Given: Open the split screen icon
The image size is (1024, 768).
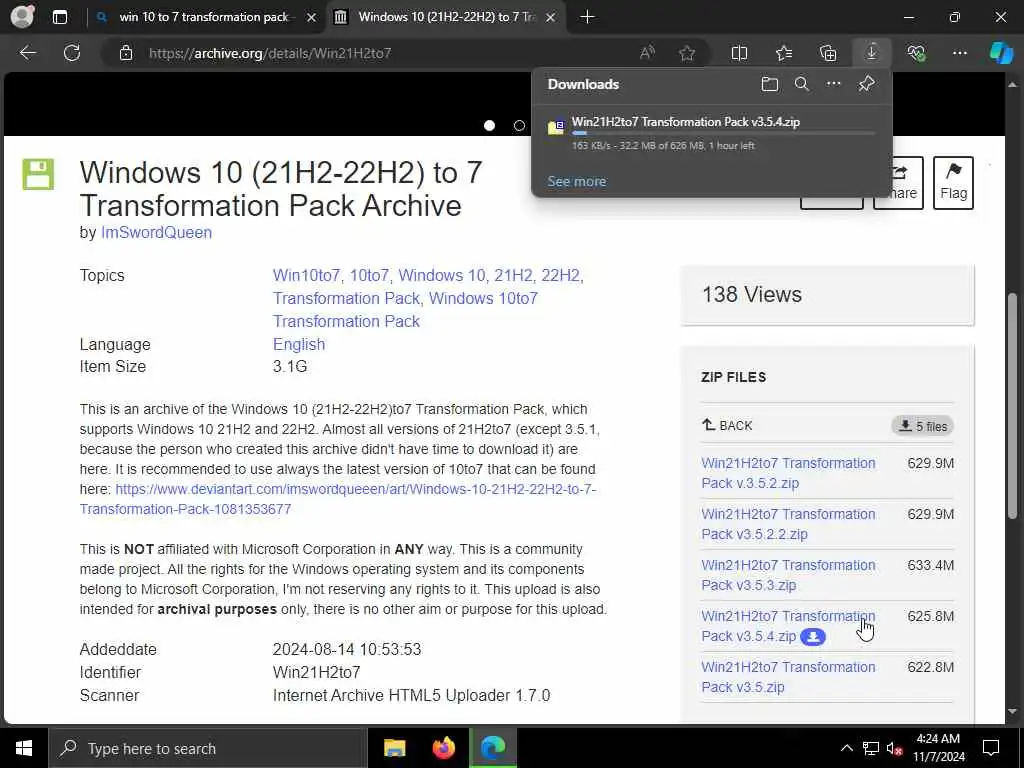Looking at the screenshot, I should click(x=739, y=53).
